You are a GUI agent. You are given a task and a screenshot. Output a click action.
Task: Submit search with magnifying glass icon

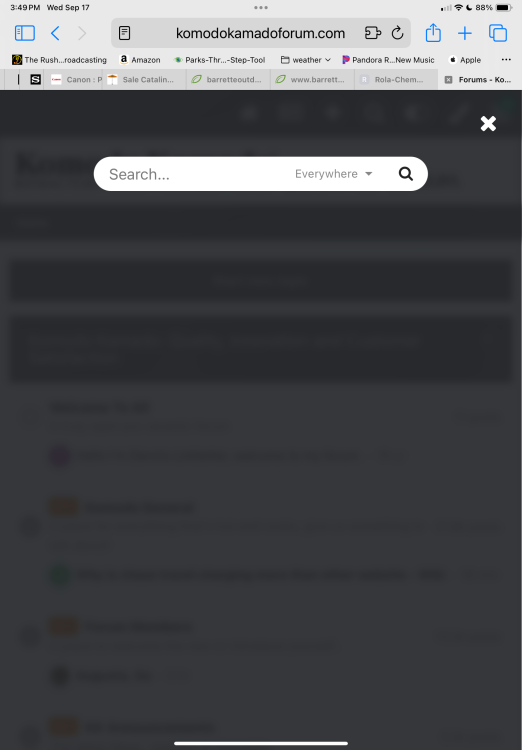tap(406, 174)
